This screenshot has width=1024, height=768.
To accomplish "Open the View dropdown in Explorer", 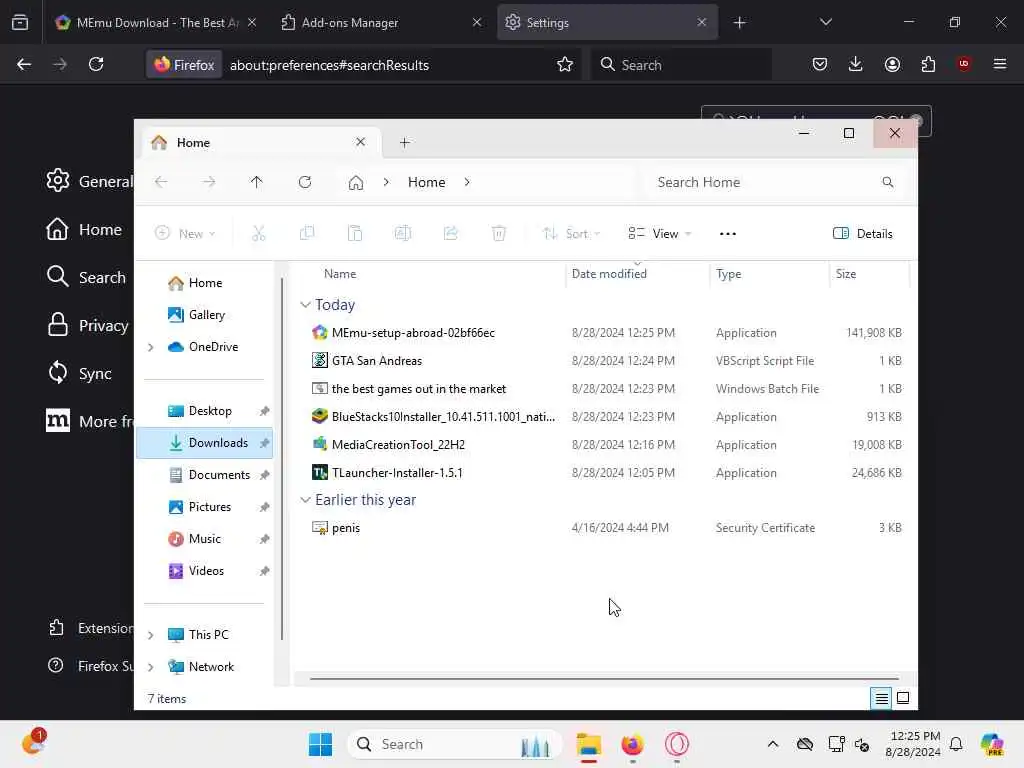I will pyautogui.click(x=660, y=234).
